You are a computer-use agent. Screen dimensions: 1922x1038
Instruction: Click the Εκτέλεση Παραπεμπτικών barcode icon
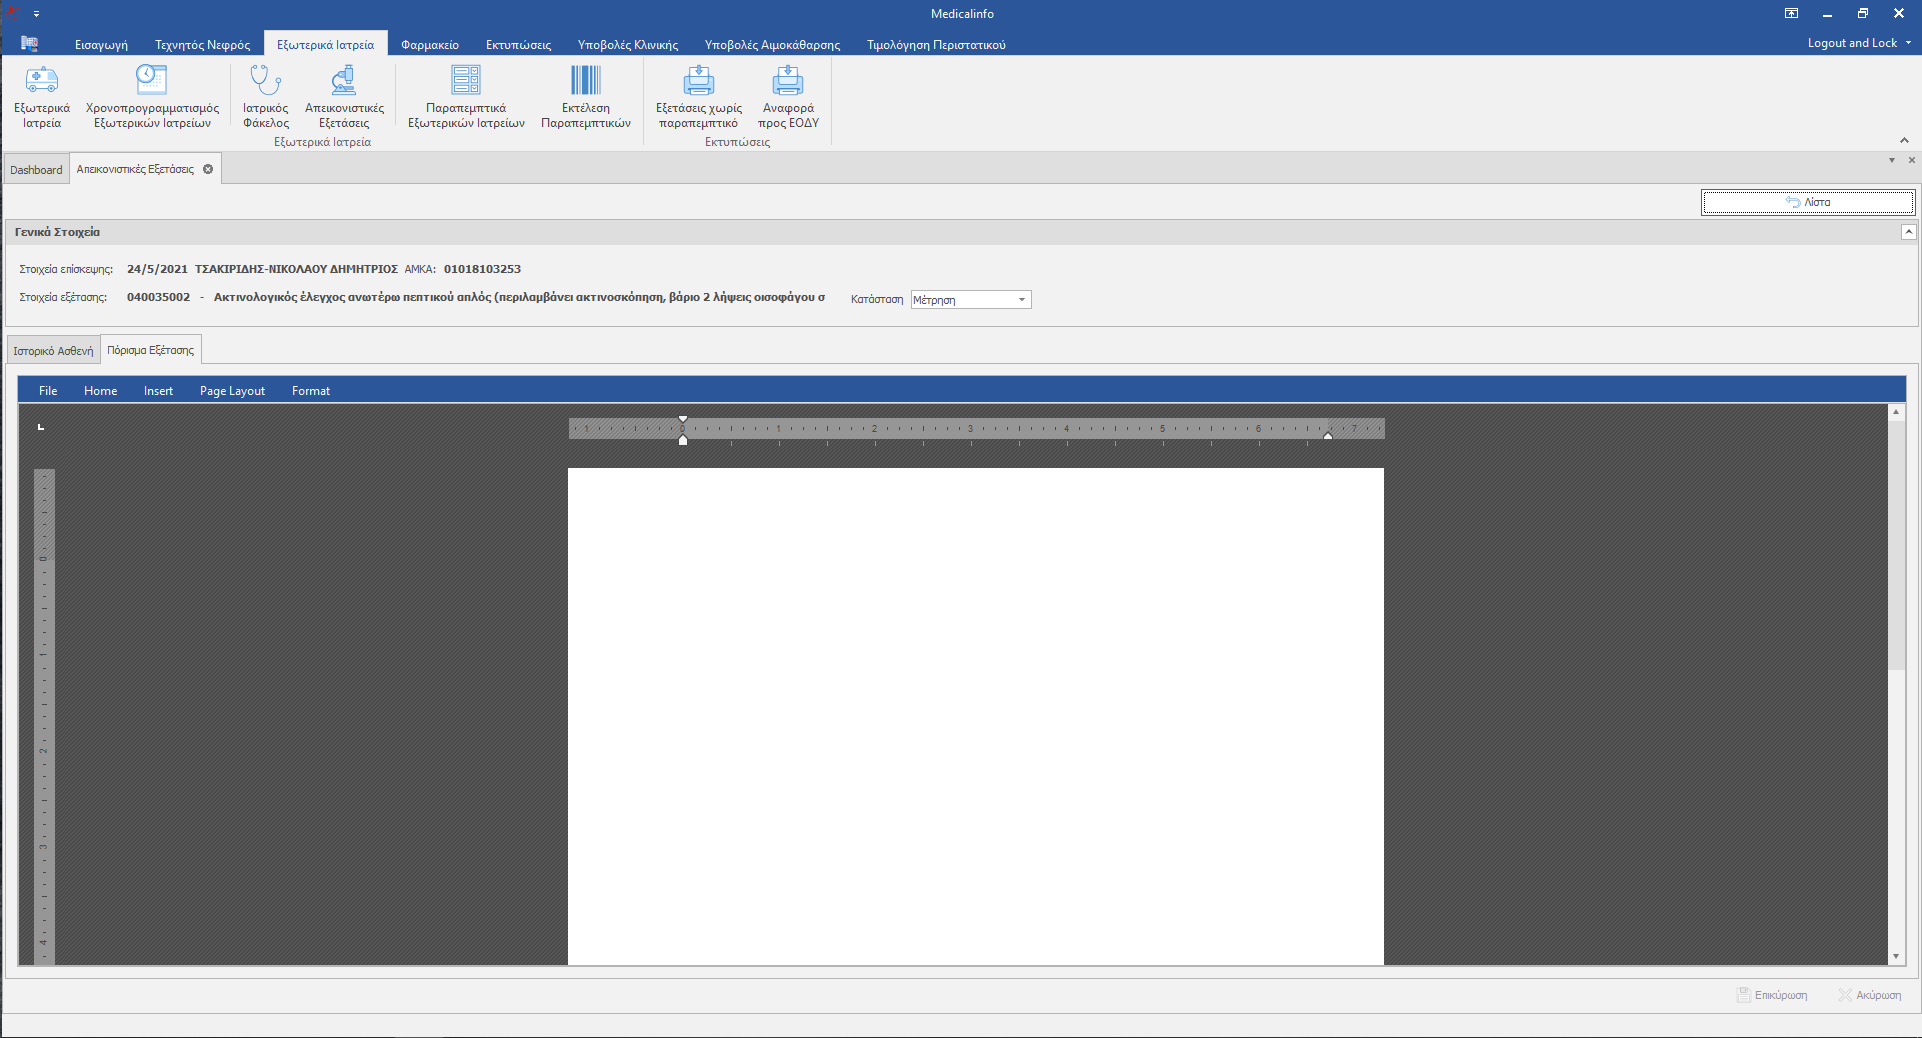[x=585, y=81]
